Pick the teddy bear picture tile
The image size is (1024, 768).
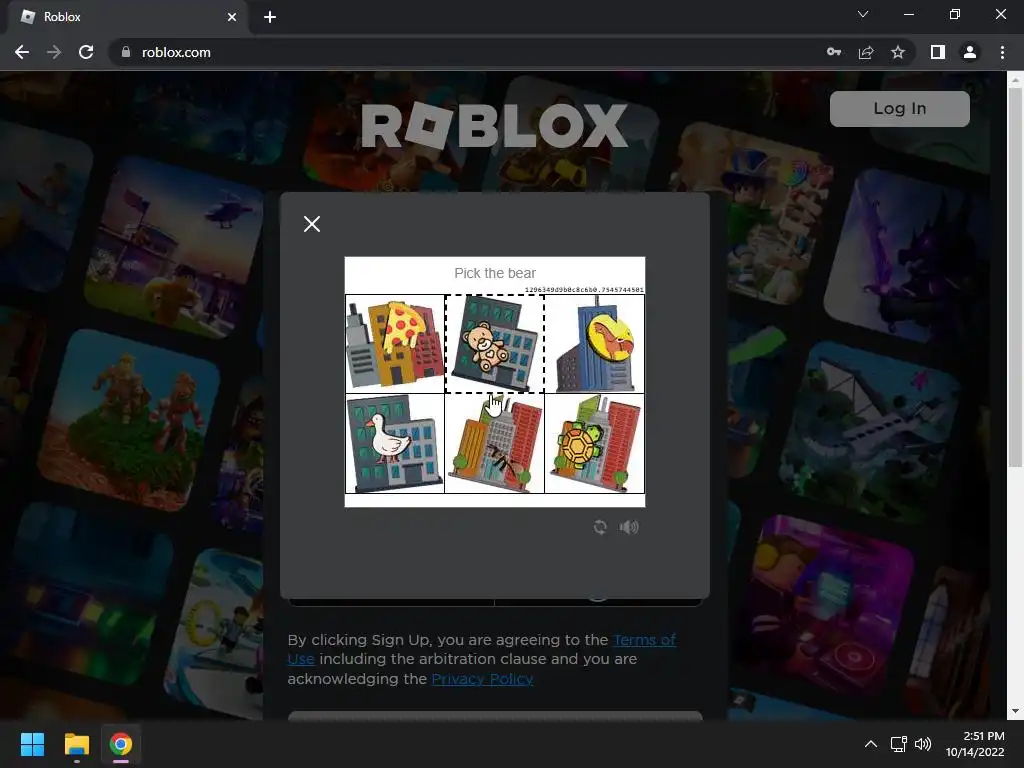(494, 344)
